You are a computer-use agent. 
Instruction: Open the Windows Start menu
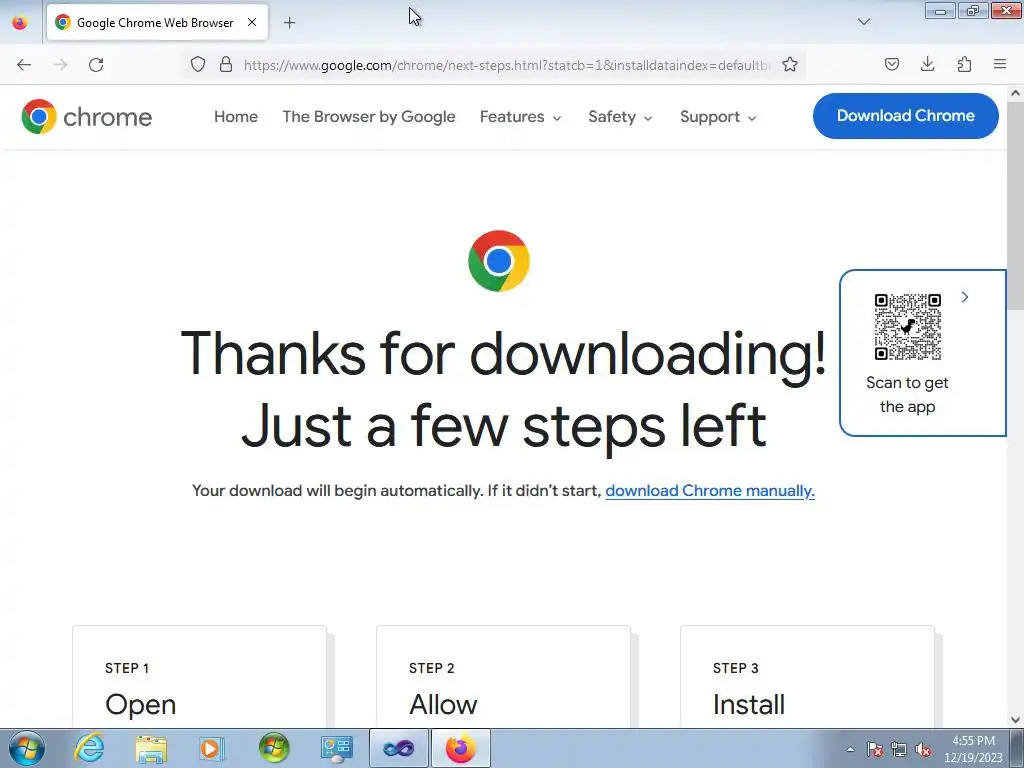pos(27,748)
